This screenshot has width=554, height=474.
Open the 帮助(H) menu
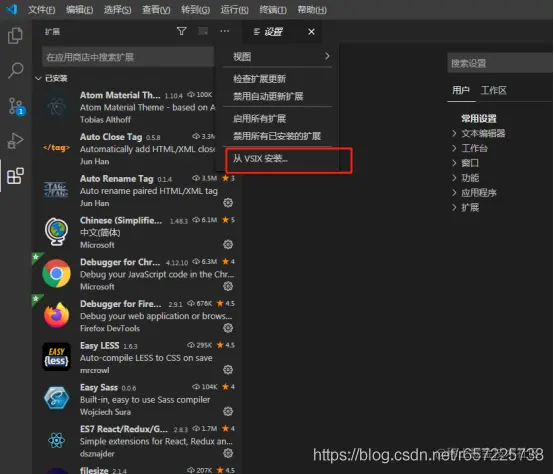pos(312,10)
